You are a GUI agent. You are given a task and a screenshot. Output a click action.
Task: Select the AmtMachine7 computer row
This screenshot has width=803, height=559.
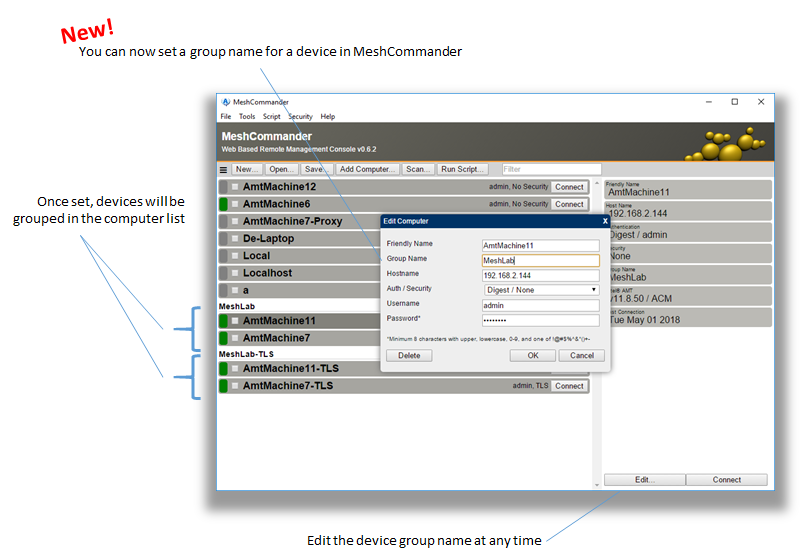coord(299,338)
